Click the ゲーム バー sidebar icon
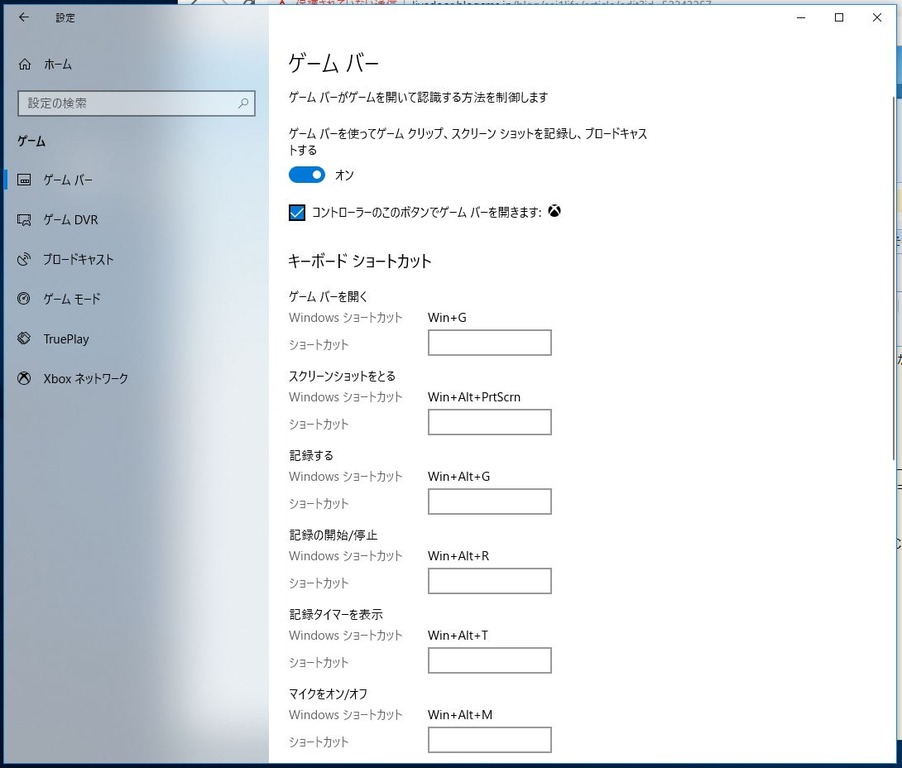The image size is (902, 768). click(24, 180)
